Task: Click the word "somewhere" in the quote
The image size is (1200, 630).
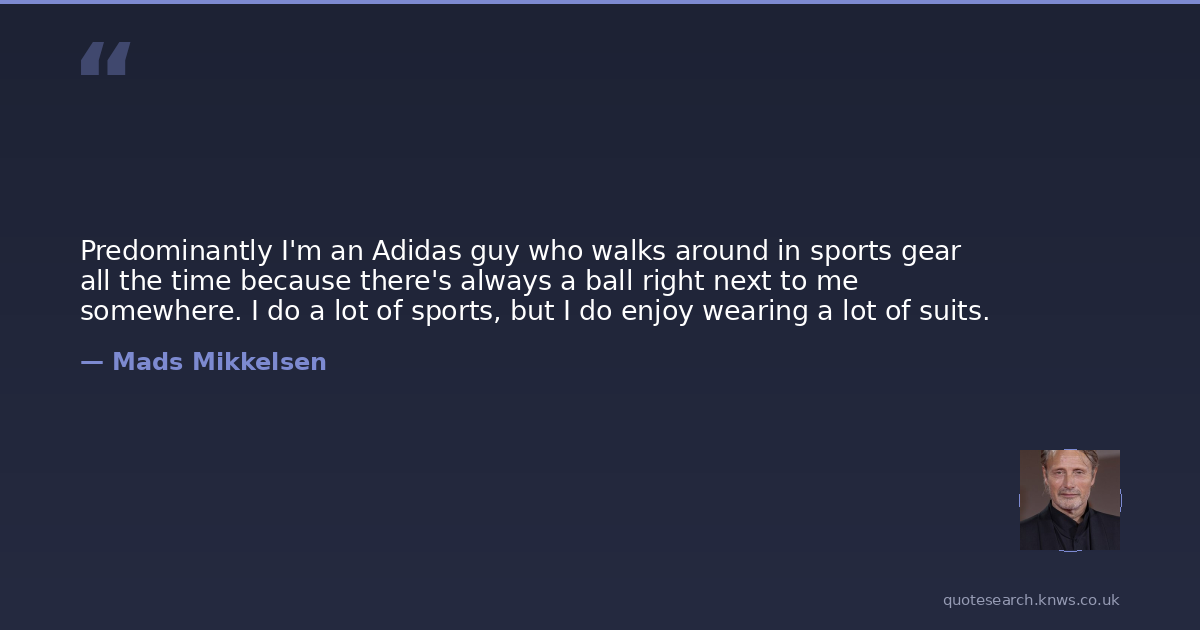Action: [x=160, y=311]
